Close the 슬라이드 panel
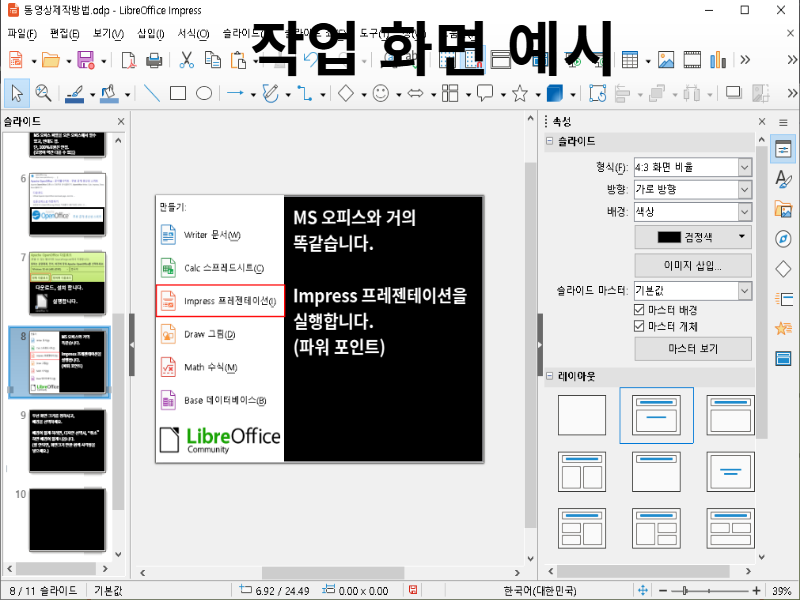Image resolution: width=800 pixels, height=600 pixels. click(x=121, y=121)
